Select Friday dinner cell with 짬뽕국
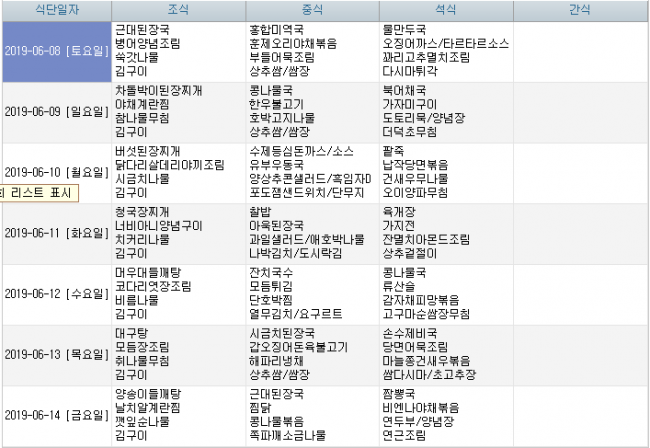 pos(445,414)
